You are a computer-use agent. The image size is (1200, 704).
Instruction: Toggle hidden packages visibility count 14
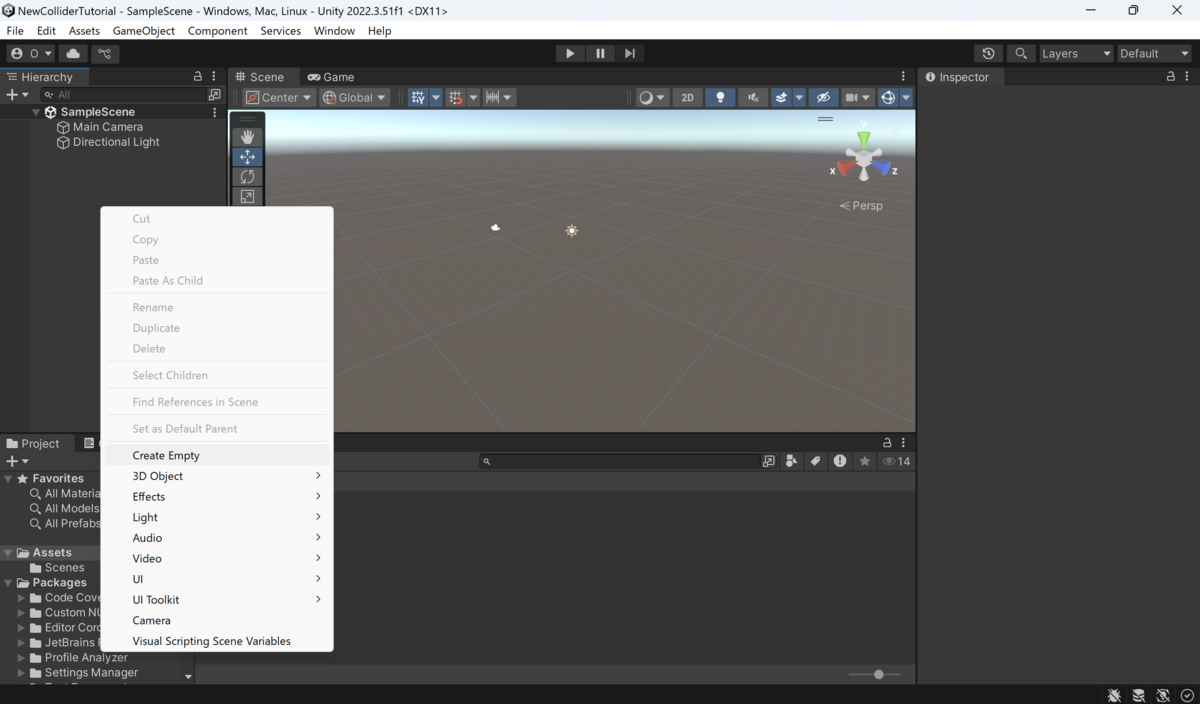coord(896,461)
